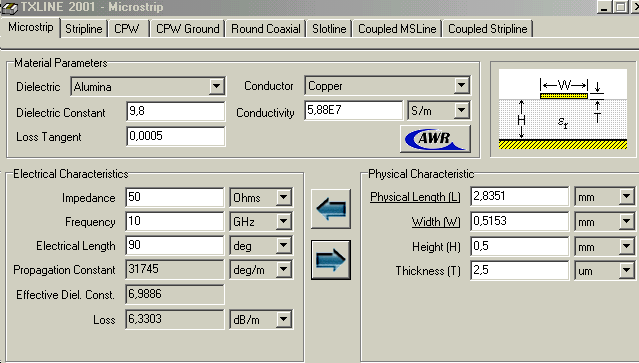Expand the Impedance Ohms unit dropdown
Image resolution: width=639 pixels, height=363 pixels.
pyautogui.click(x=283, y=198)
